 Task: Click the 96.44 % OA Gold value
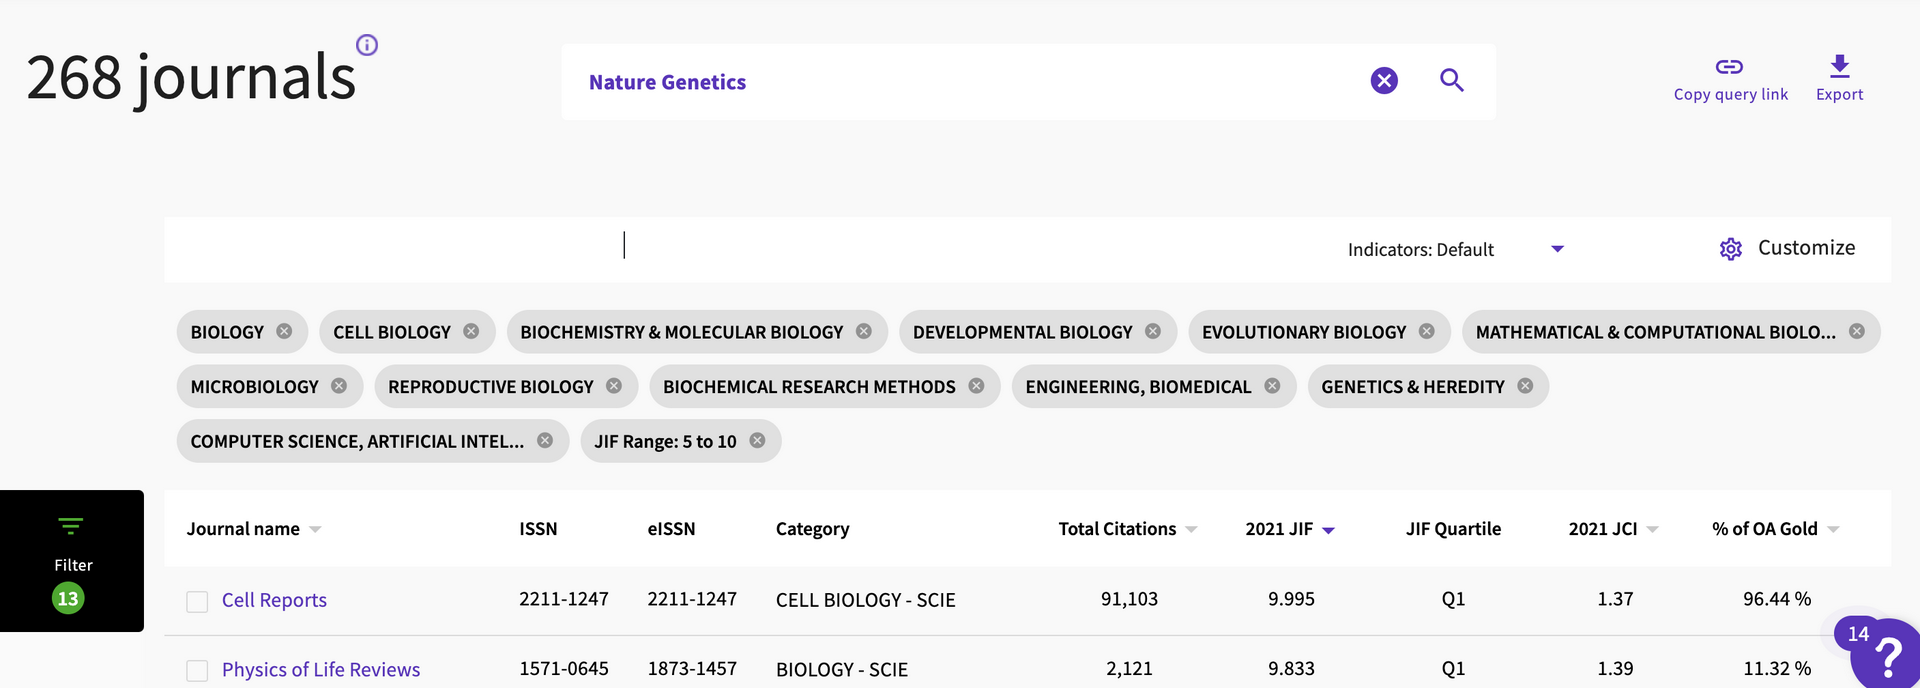1777,599
